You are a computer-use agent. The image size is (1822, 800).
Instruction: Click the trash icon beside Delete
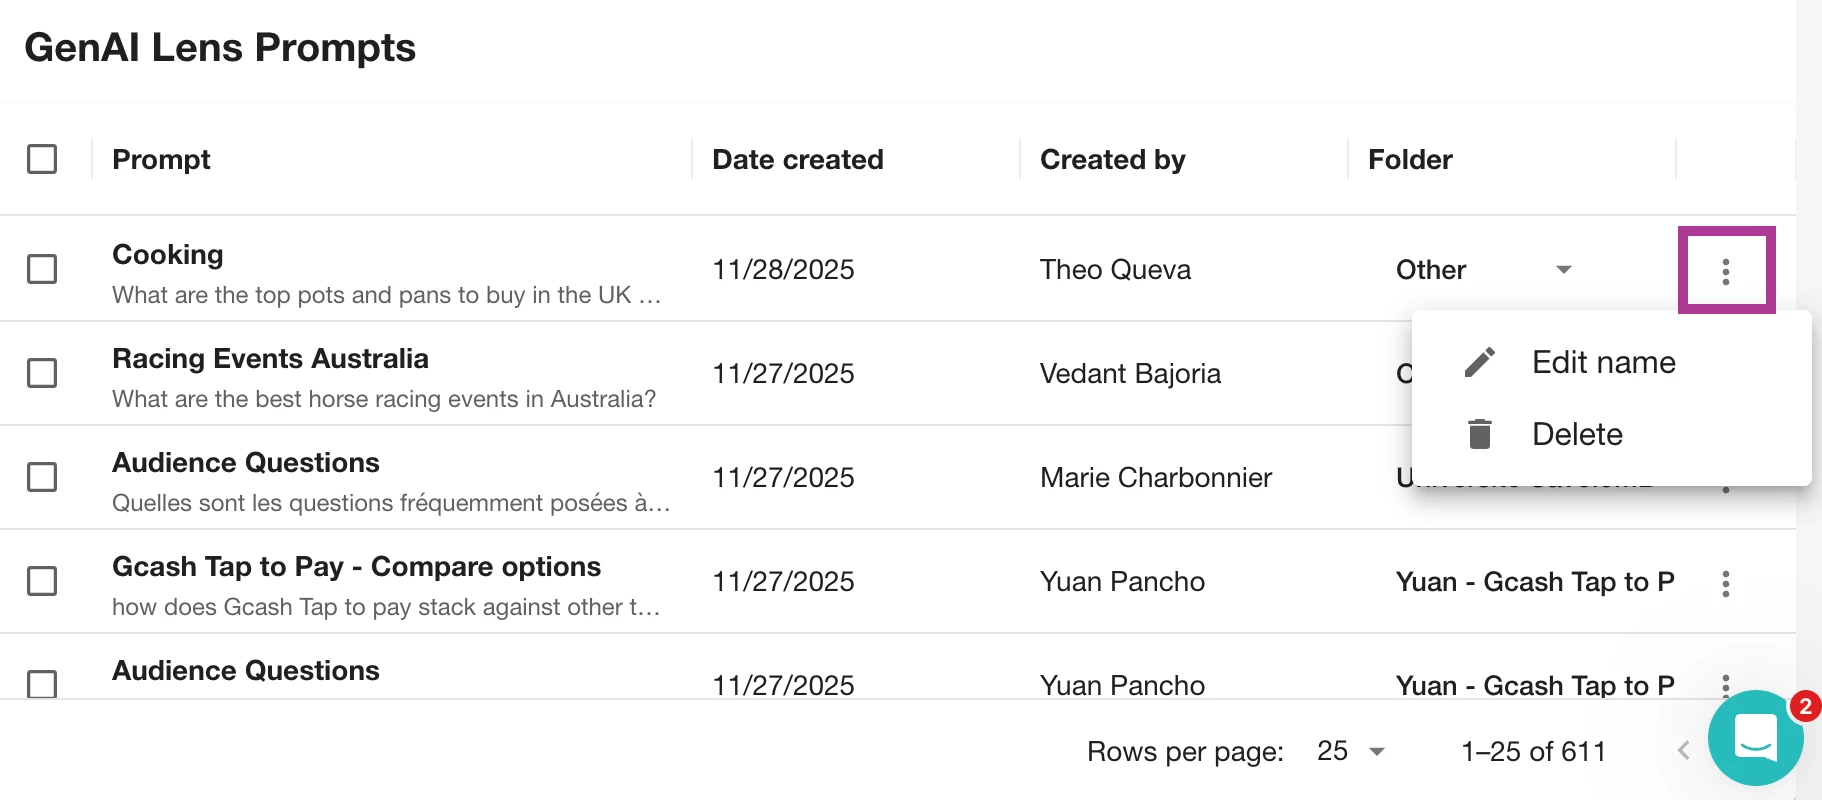coord(1480,434)
